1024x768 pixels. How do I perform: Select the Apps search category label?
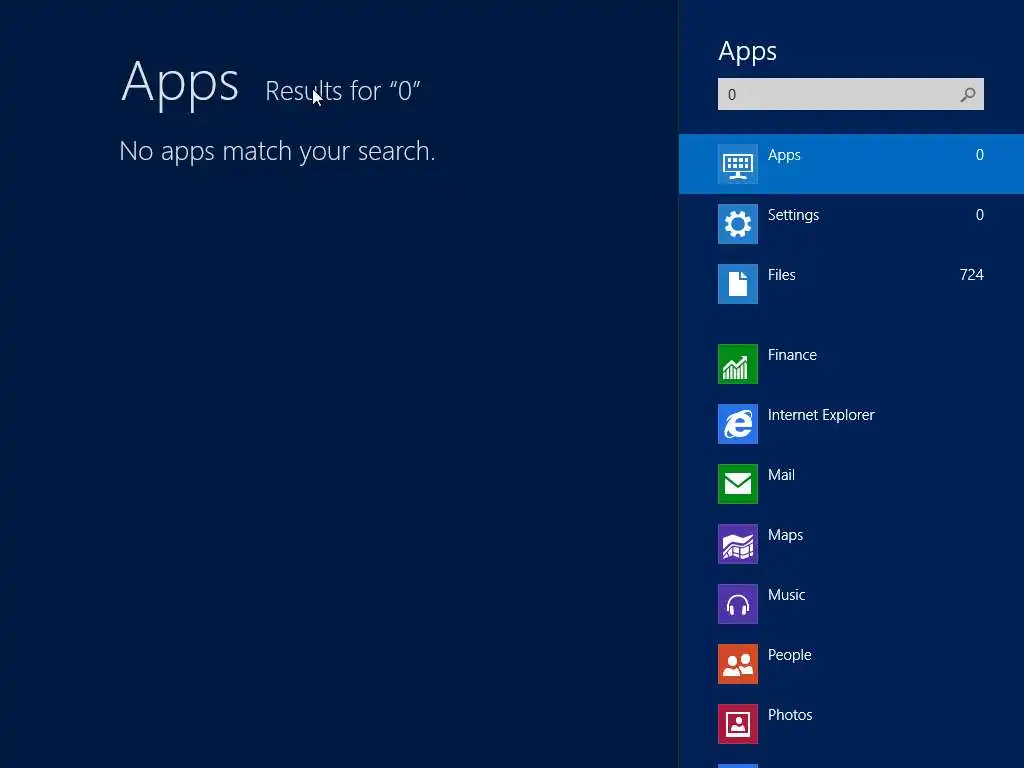tap(784, 155)
